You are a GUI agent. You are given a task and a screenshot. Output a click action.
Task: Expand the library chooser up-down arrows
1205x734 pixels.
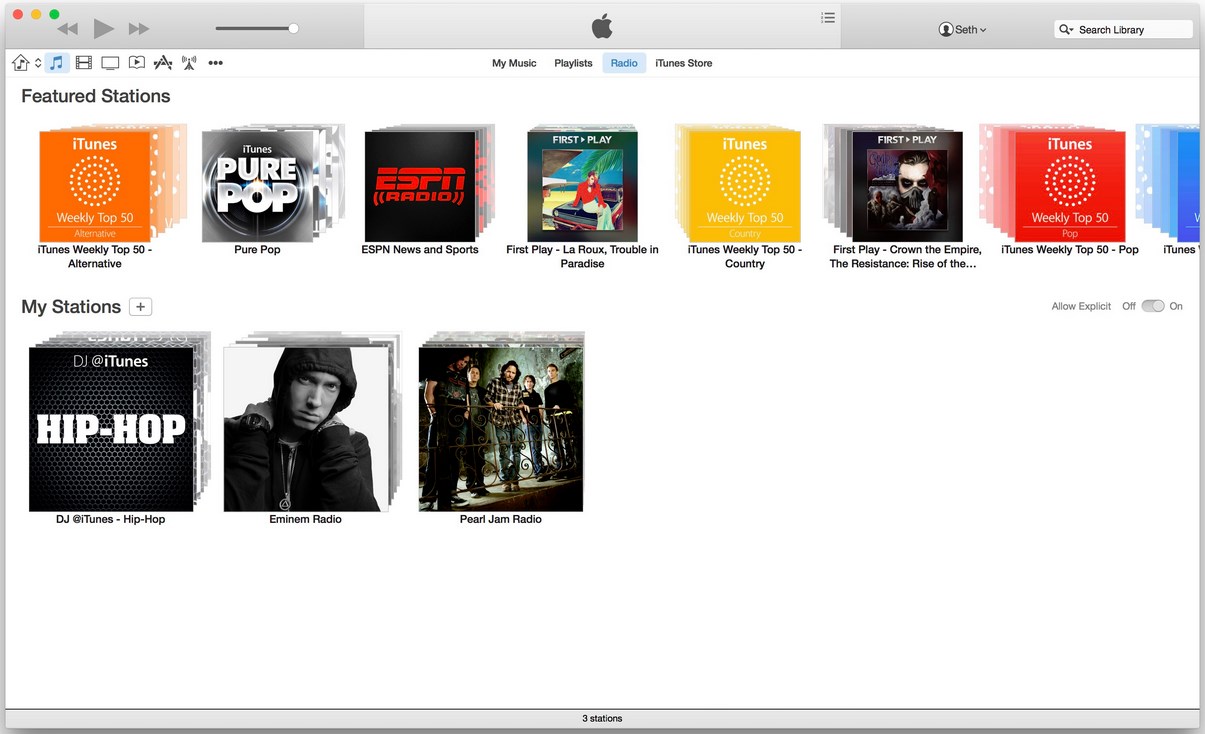pyautogui.click(x=38, y=63)
